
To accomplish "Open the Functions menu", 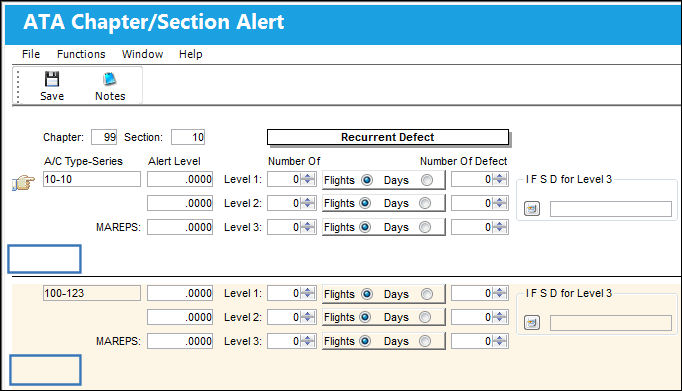I will tap(81, 54).
